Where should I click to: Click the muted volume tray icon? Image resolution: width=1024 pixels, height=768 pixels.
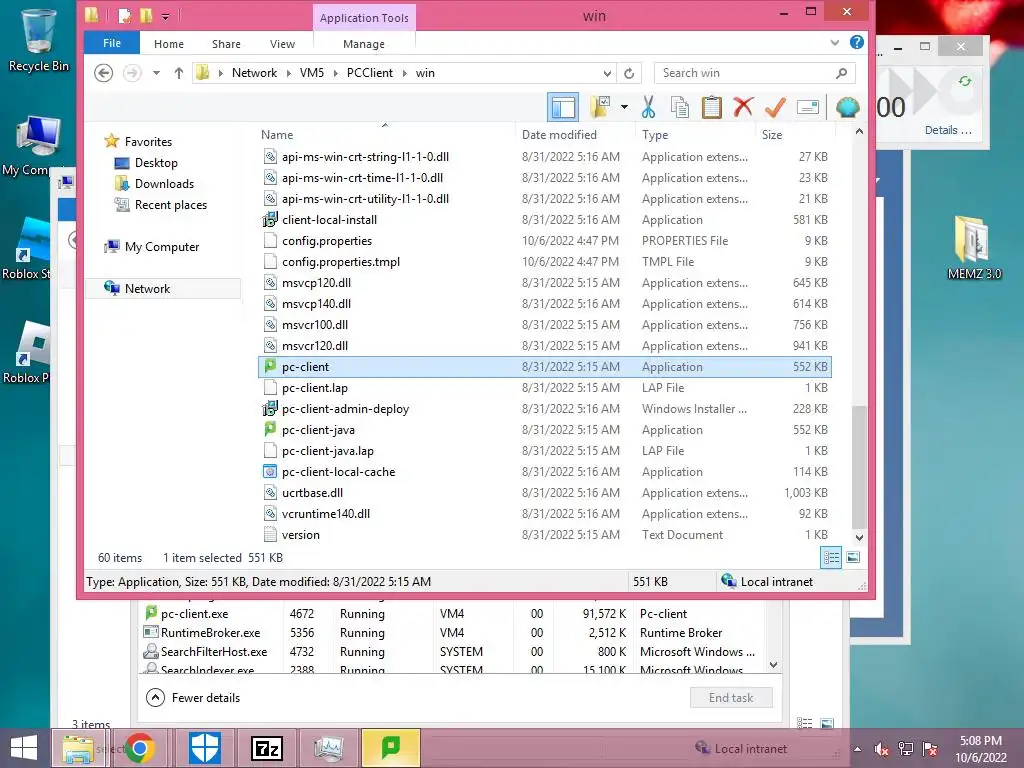880,748
